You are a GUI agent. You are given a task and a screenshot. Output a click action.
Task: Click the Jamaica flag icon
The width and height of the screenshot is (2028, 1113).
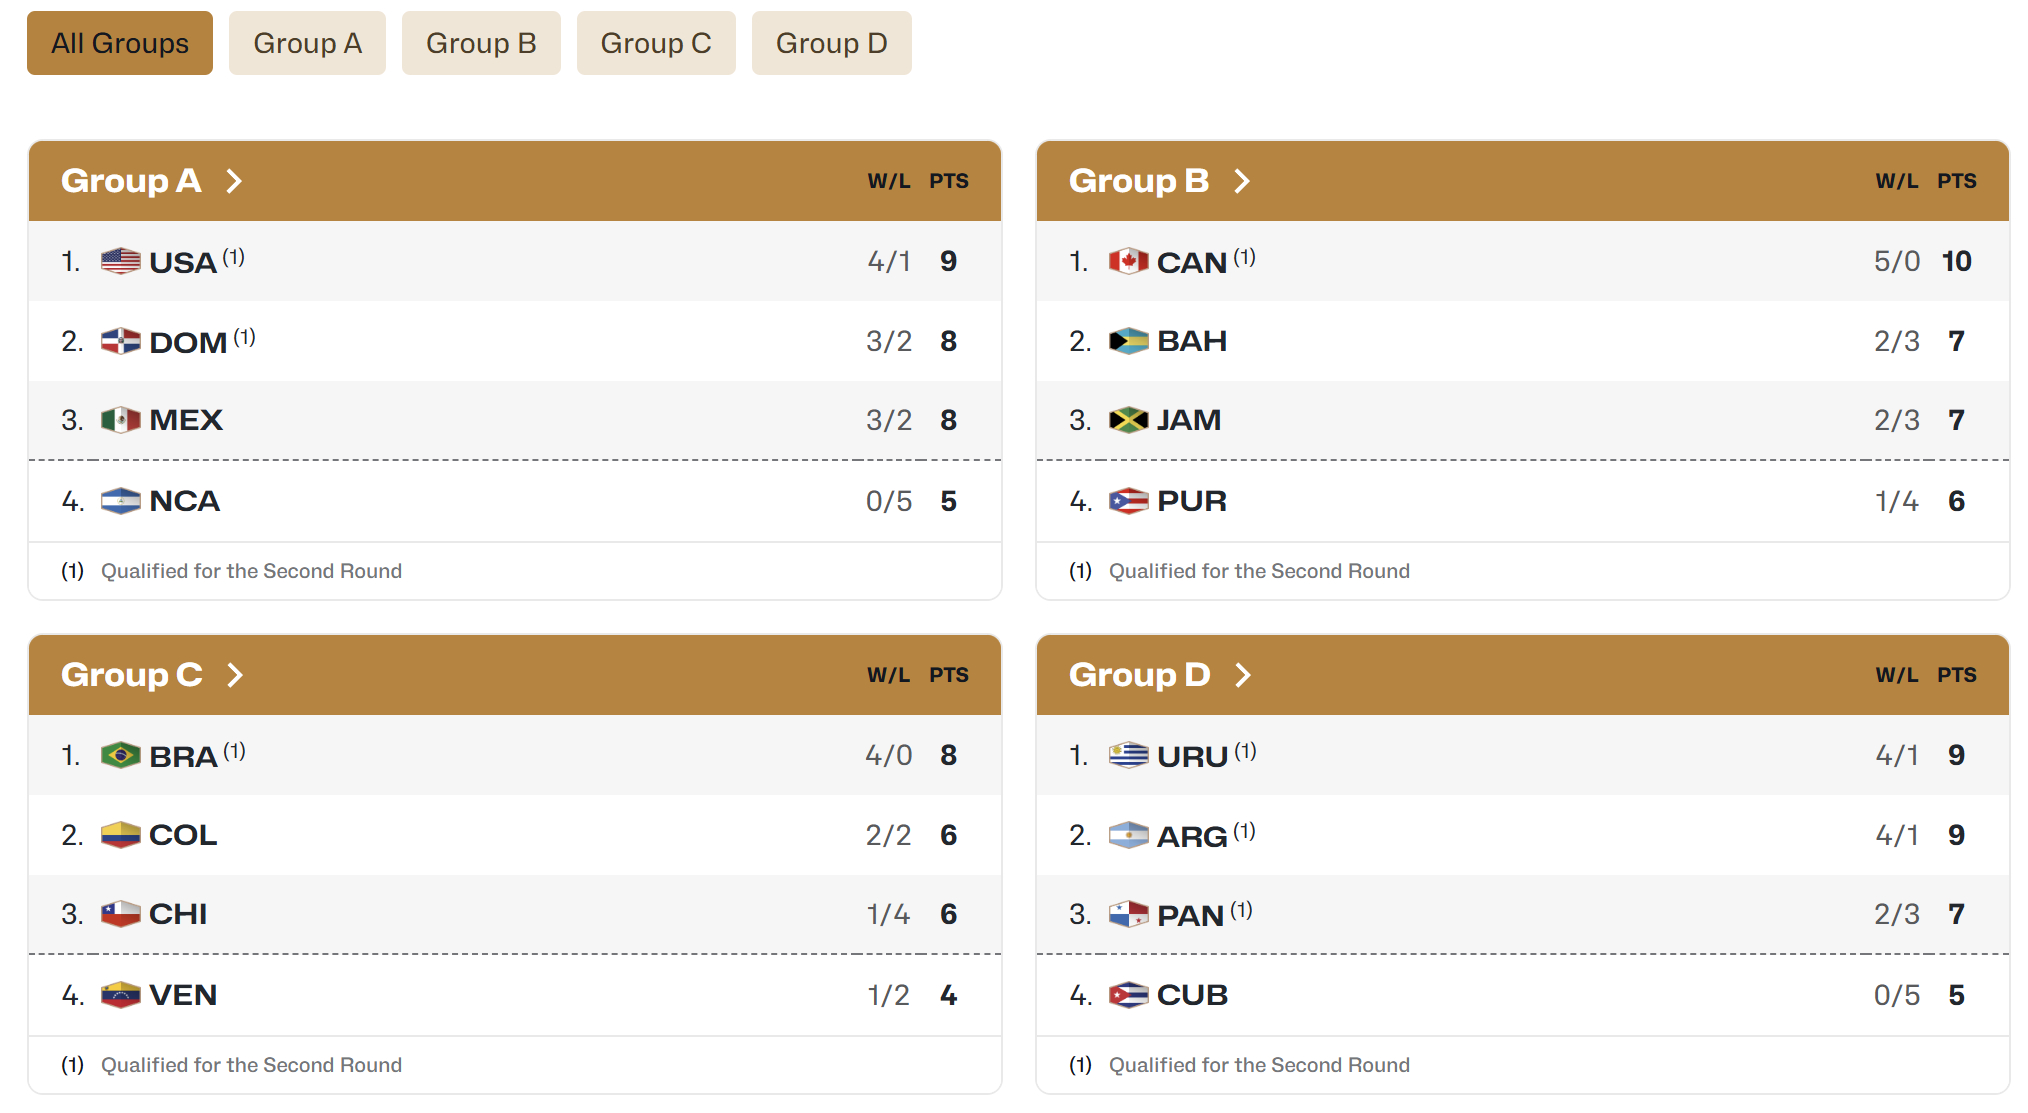pyautogui.click(x=1128, y=420)
